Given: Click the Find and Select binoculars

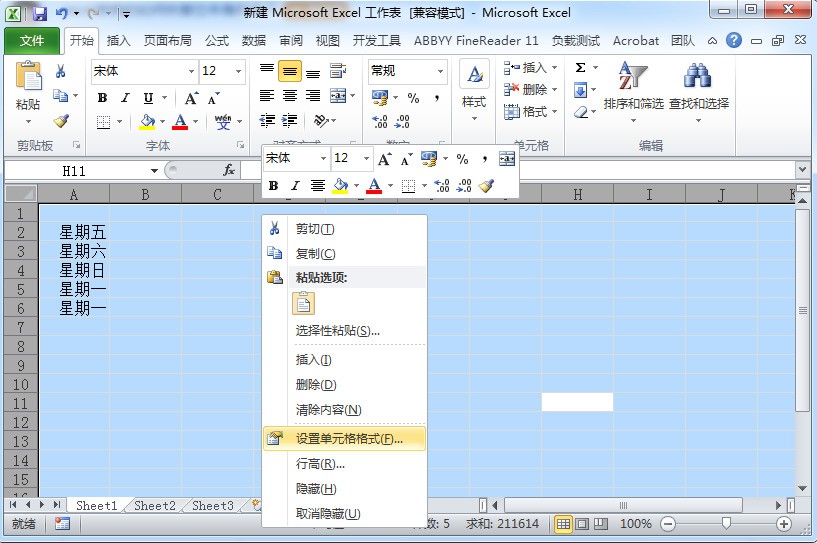Looking at the screenshot, I should (698, 76).
